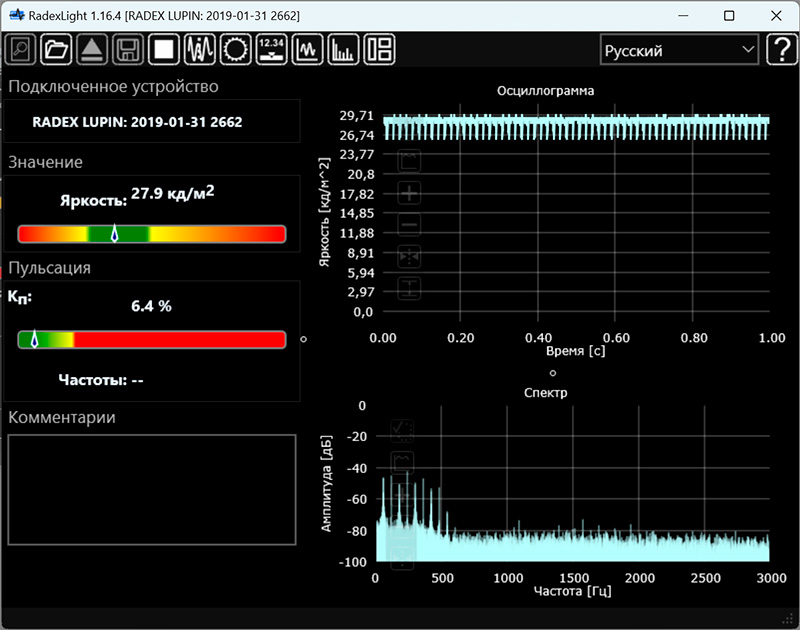The width and height of the screenshot is (800, 630).
Task: Save data with the floppy disk icon
Action: click(x=128, y=49)
